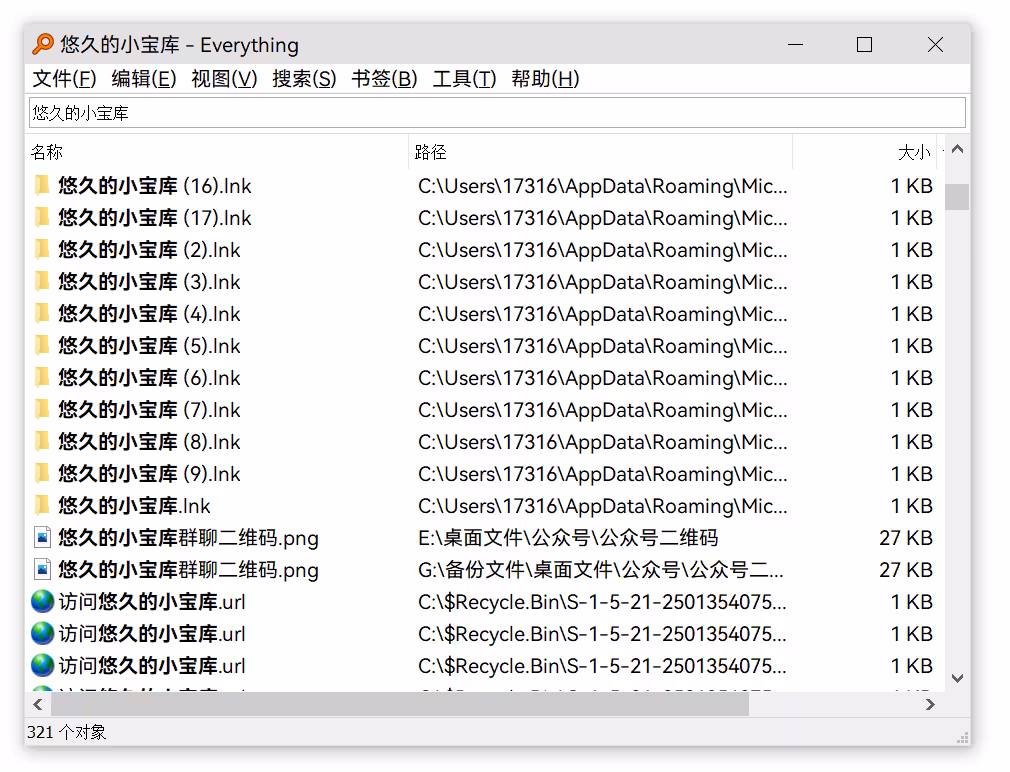The image size is (1010, 772).
Task: Select first 访问悠久的小宝库.url file name
Action: pyautogui.click(x=152, y=602)
